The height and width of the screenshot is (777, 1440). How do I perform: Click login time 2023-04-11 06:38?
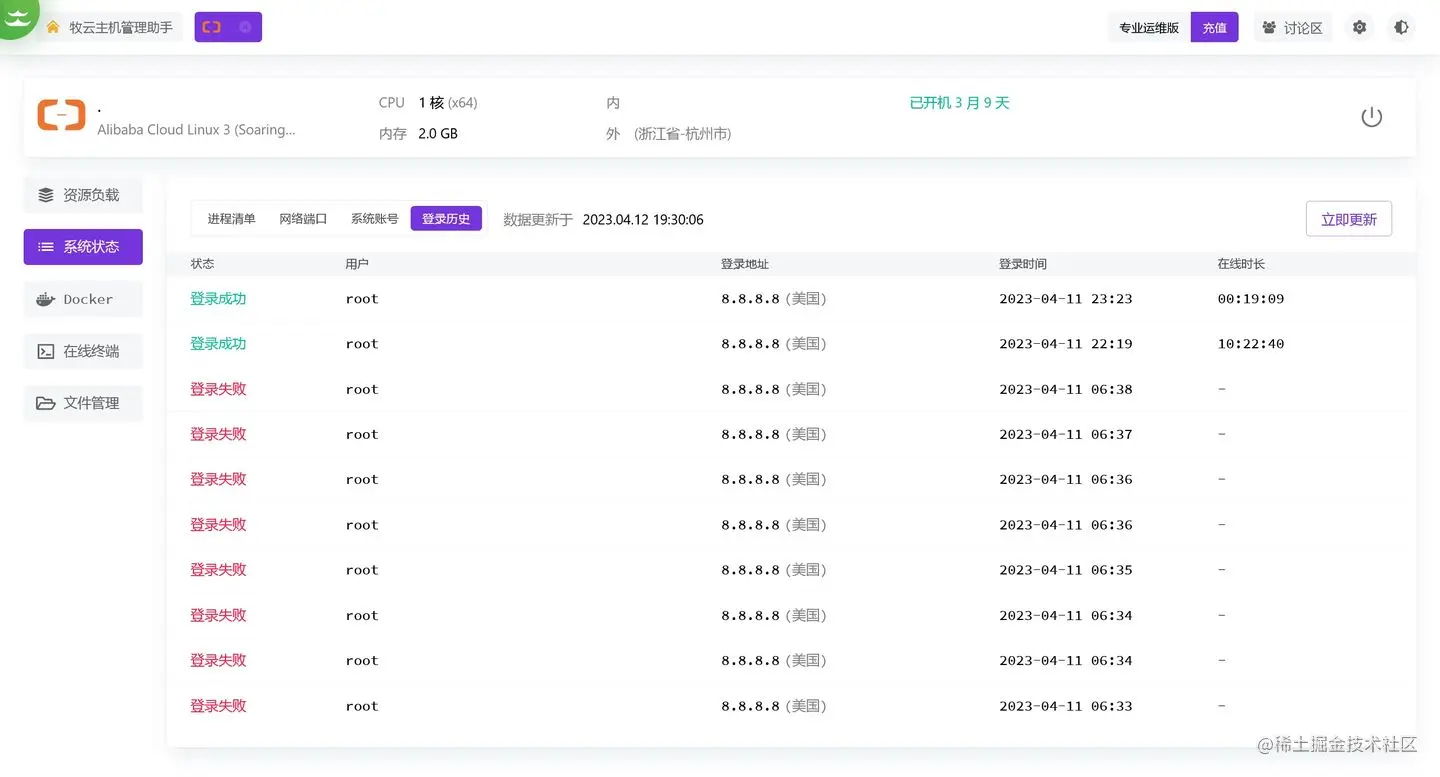pos(1066,389)
